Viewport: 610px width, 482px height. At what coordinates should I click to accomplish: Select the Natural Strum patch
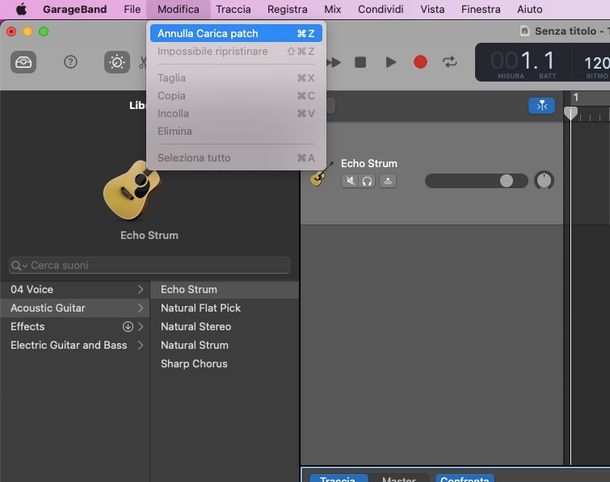tap(224, 345)
